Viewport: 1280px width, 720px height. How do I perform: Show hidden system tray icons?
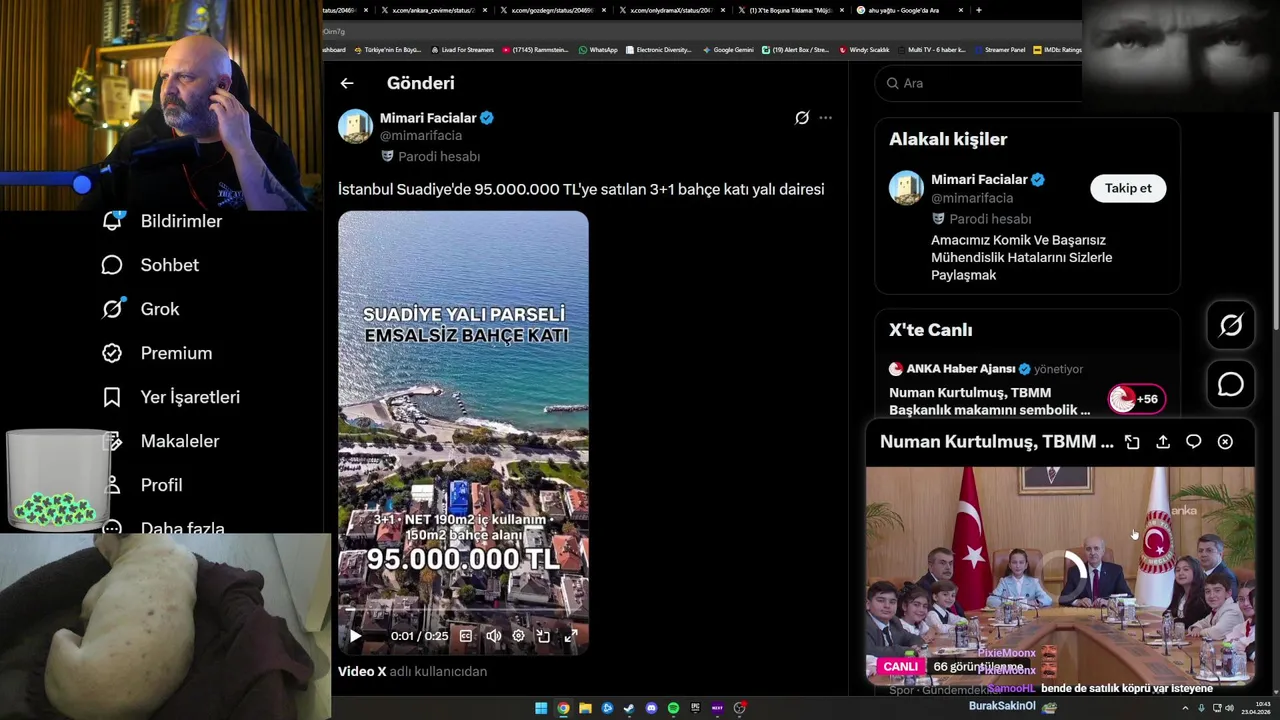point(1186,708)
